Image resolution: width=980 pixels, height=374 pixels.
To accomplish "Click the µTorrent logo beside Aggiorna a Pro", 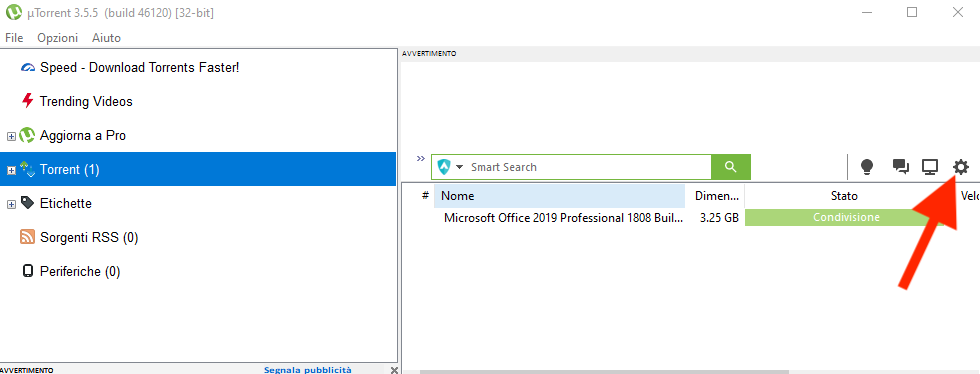I will 27,134.
